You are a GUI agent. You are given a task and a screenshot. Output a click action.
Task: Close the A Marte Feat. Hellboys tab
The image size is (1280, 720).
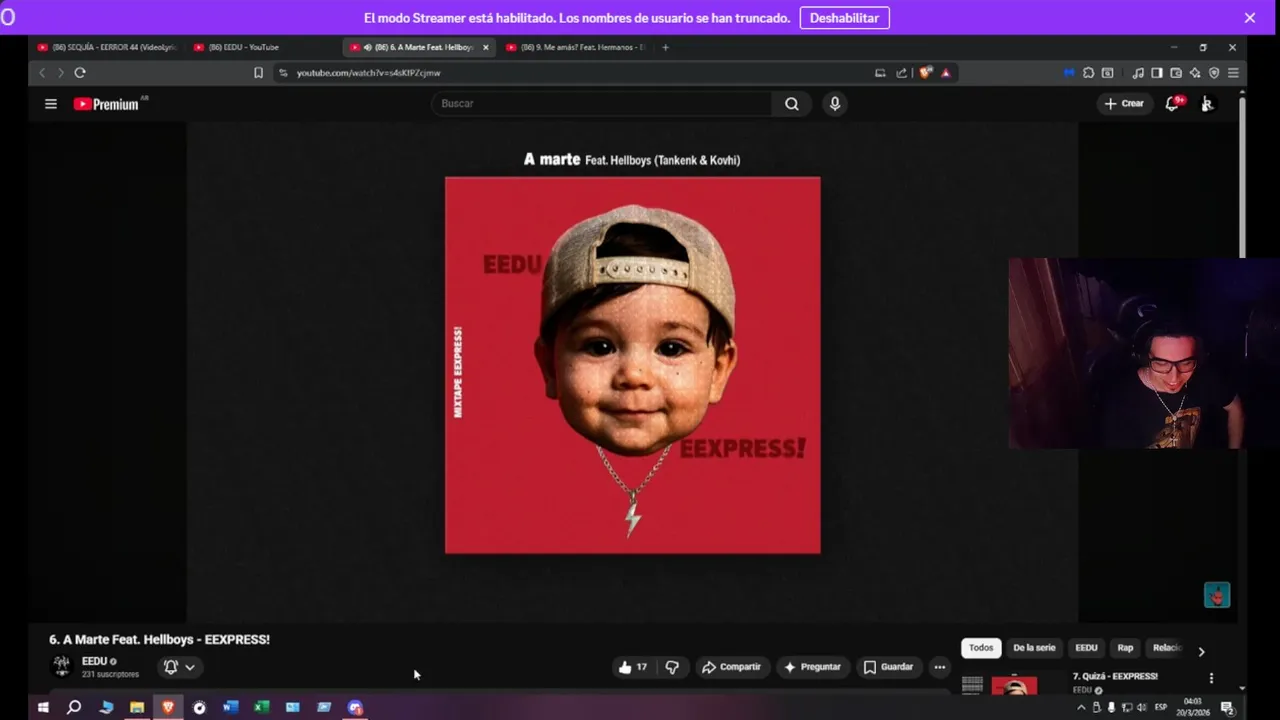coord(486,47)
